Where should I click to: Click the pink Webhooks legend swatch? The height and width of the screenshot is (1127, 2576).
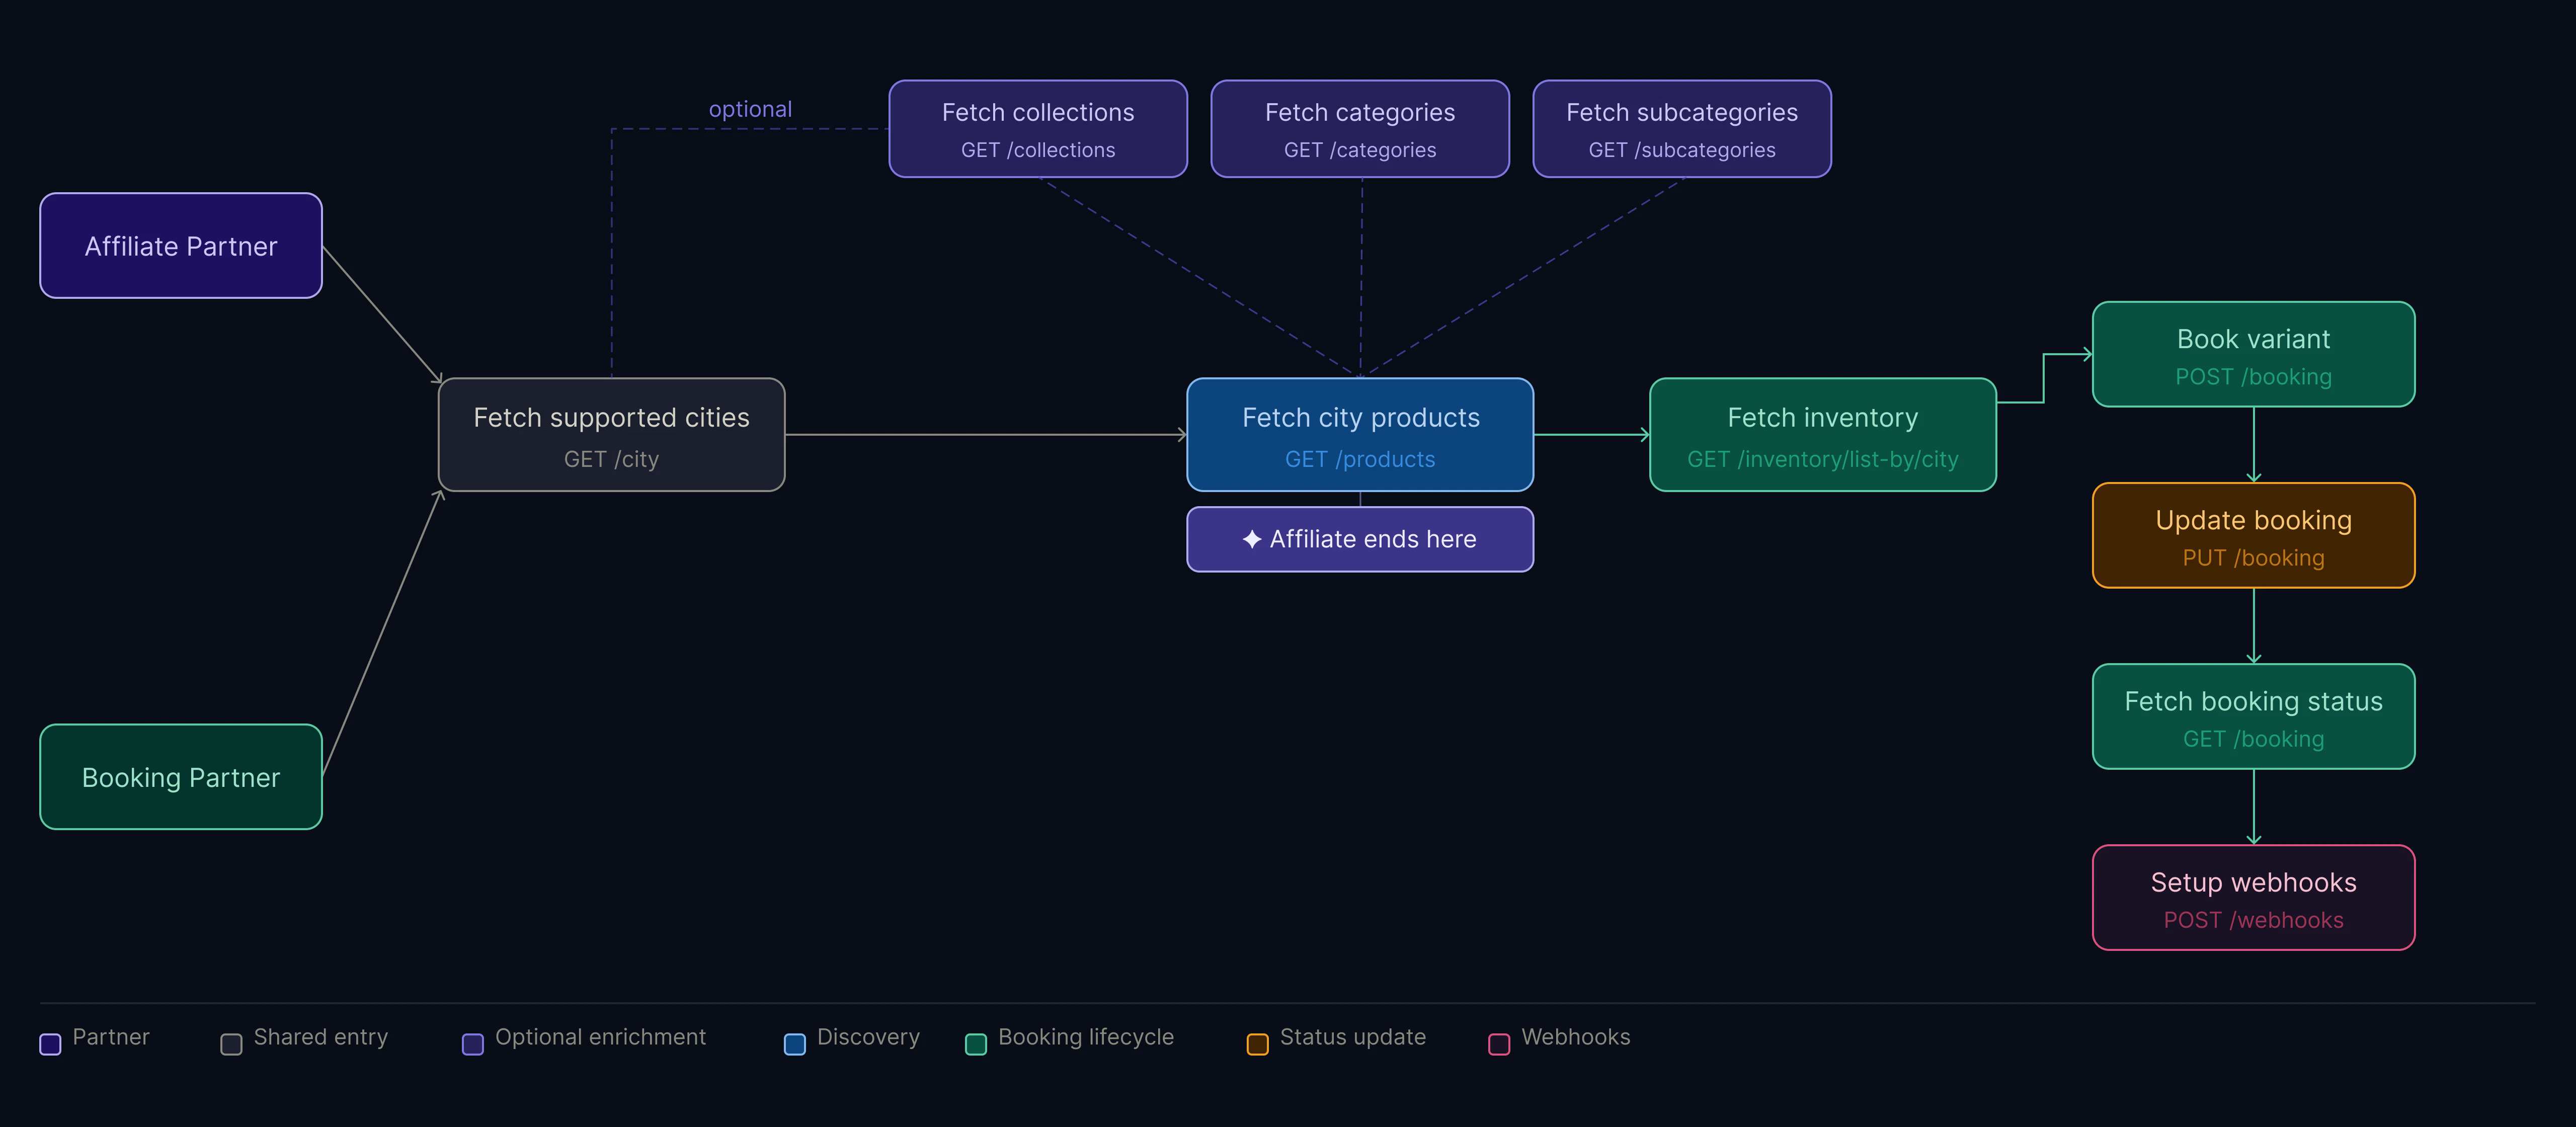click(x=1499, y=1044)
